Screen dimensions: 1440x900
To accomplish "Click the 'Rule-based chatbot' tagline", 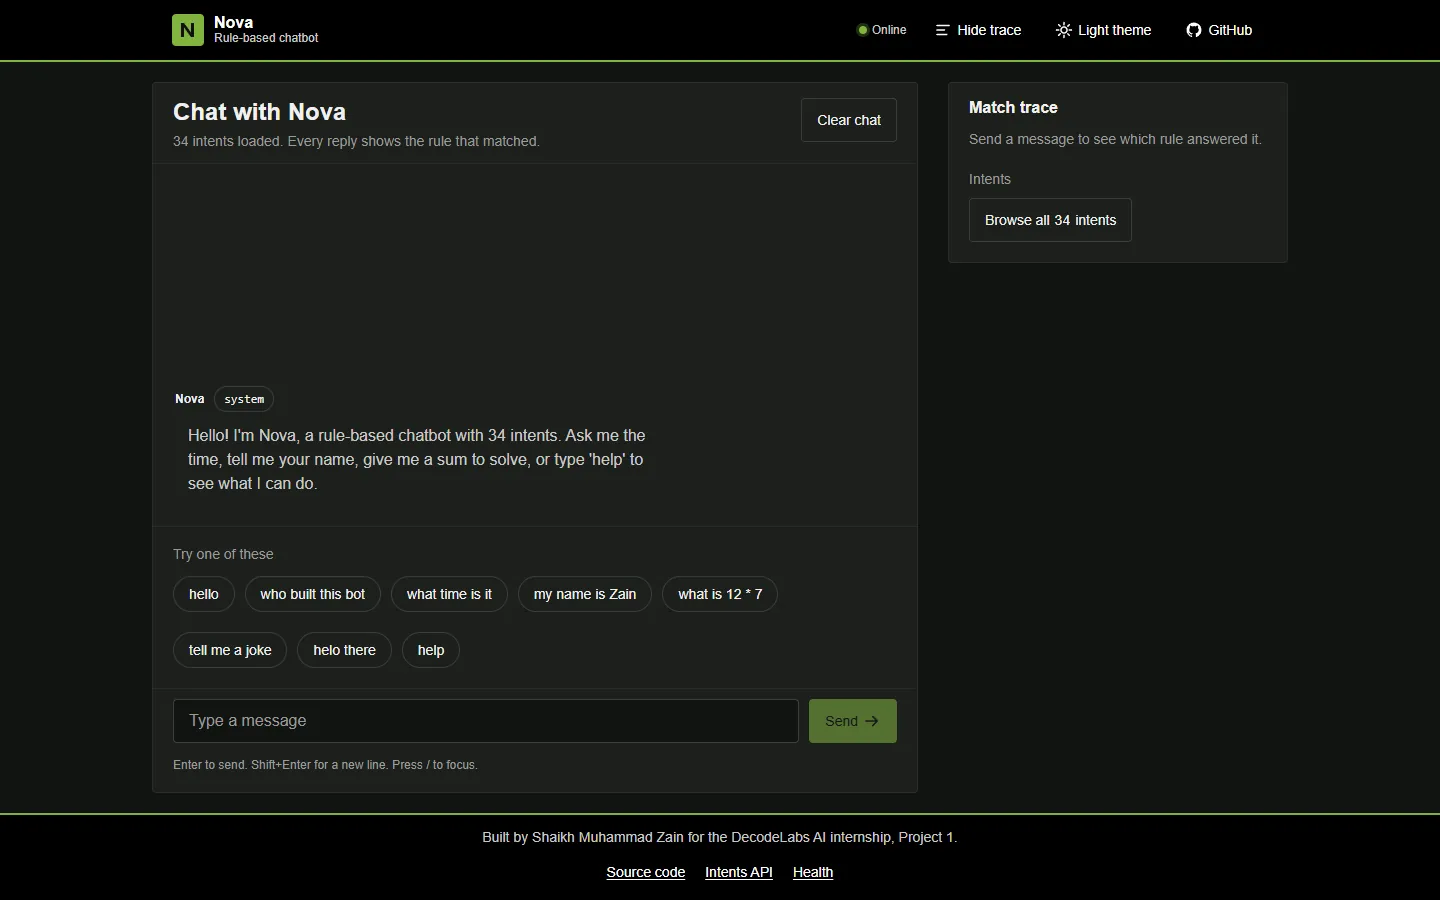I will [x=266, y=38].
